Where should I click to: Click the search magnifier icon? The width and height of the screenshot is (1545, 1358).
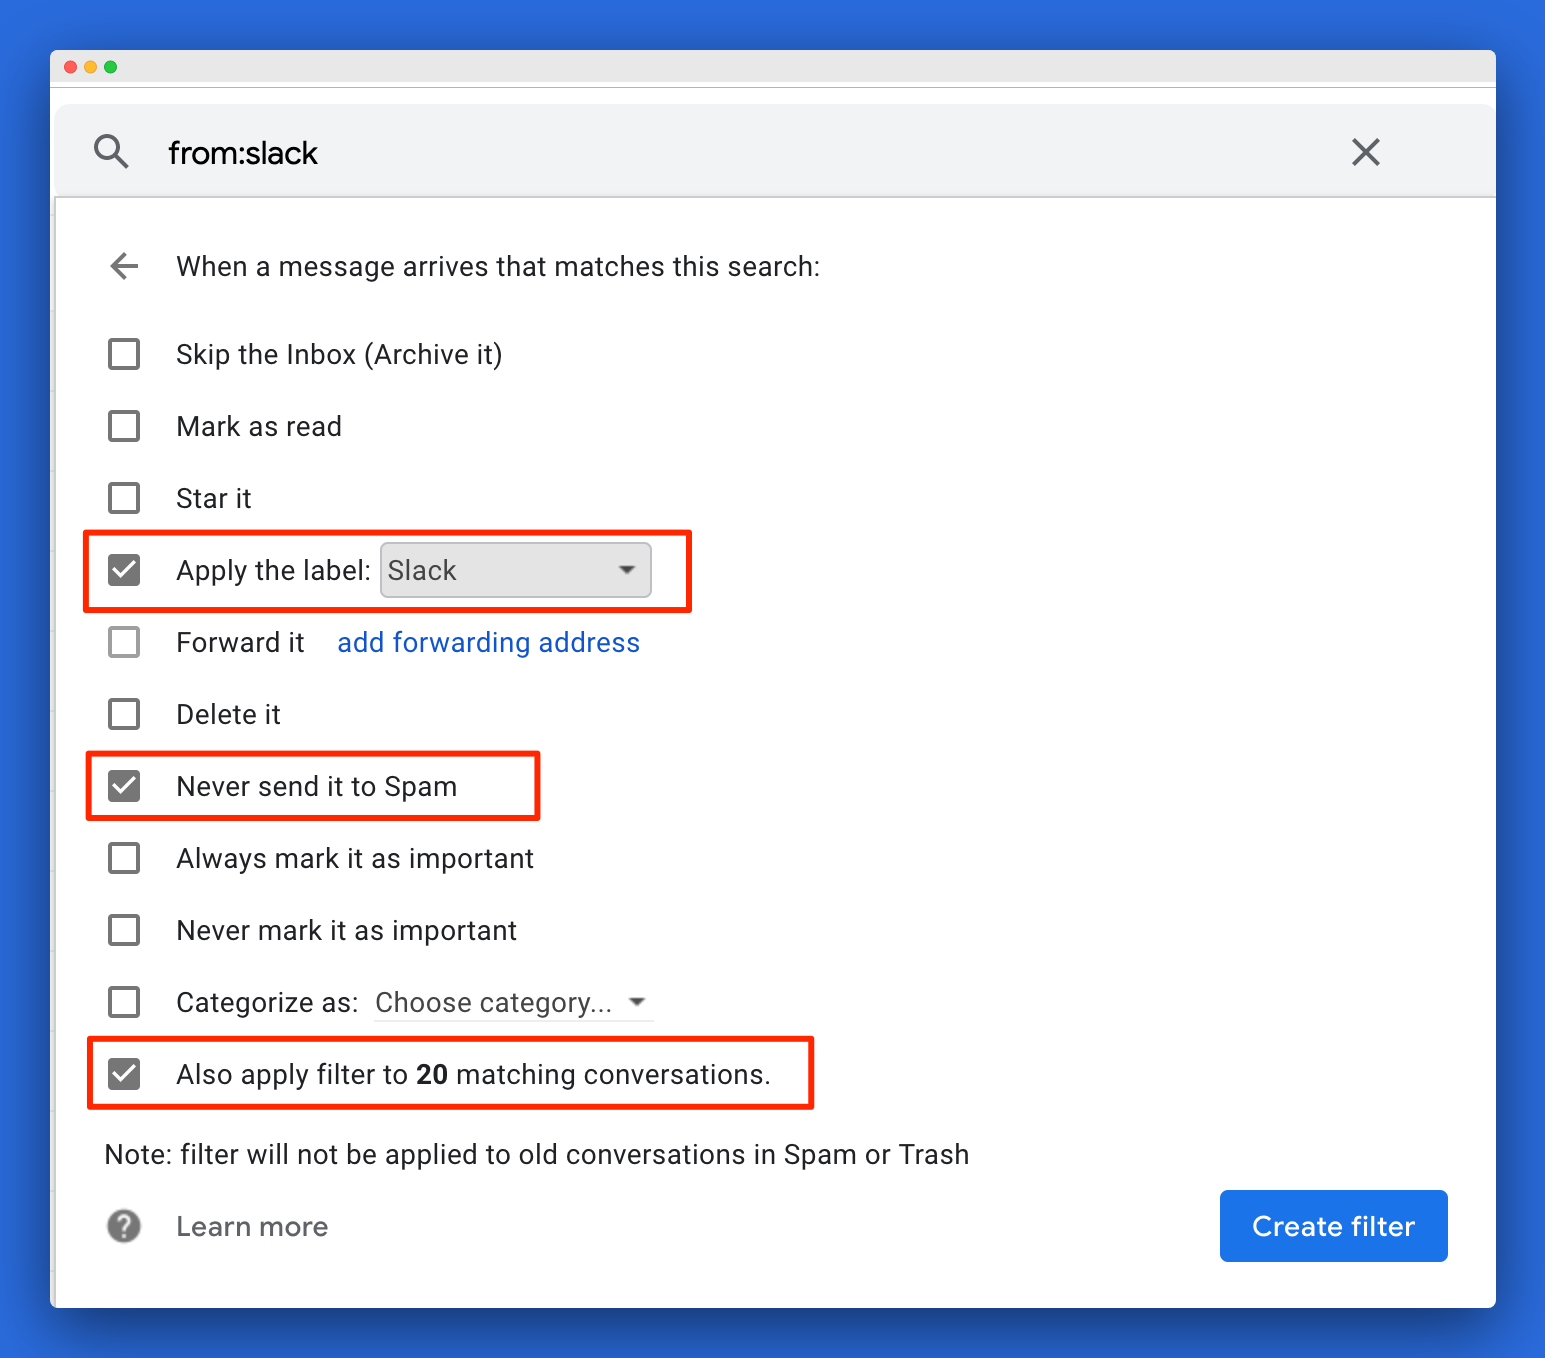coord(111,152)
